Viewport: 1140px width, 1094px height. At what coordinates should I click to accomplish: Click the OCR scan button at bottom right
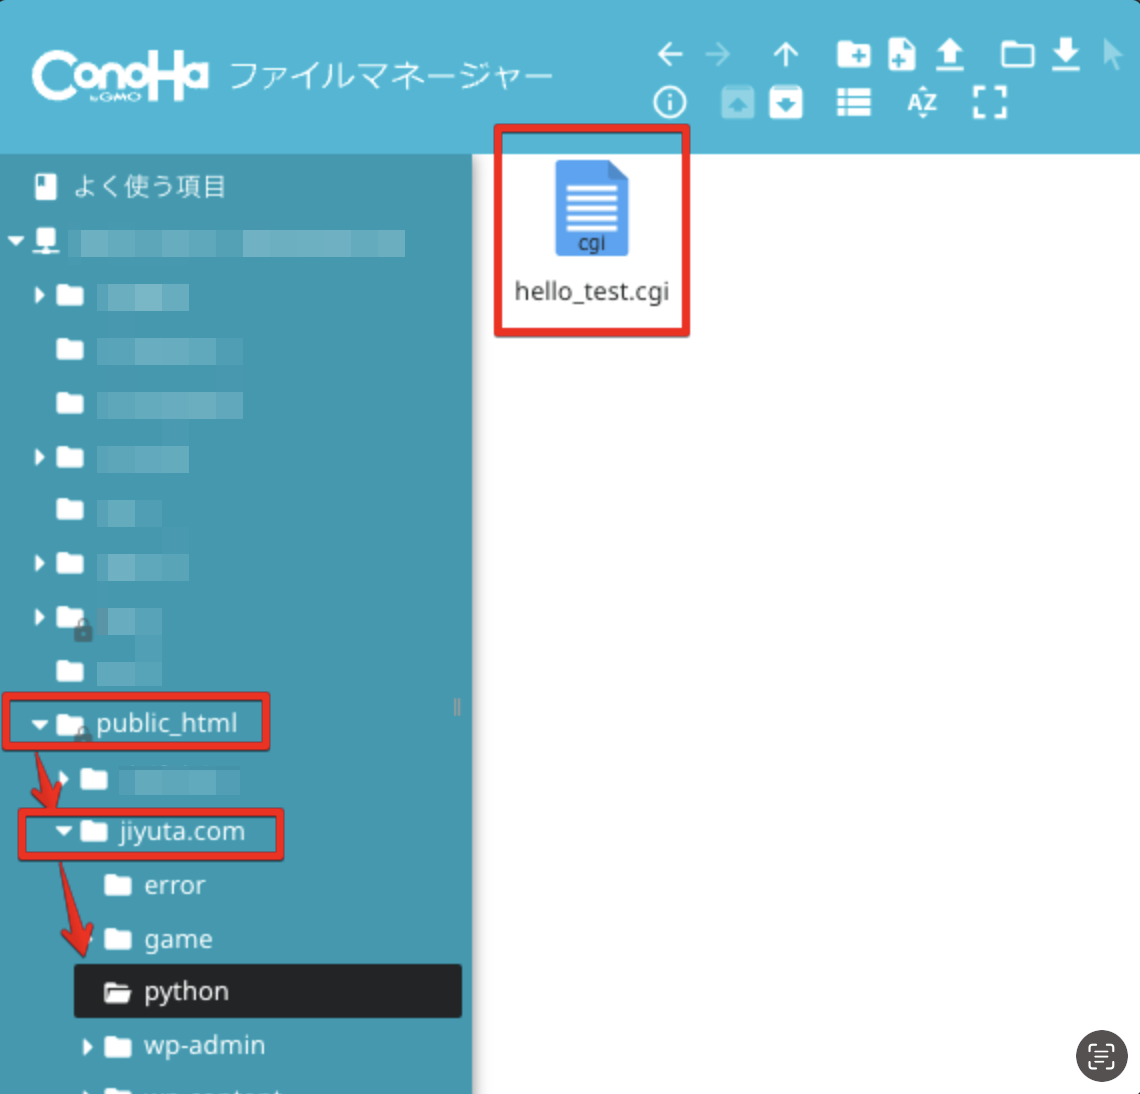click(1101, 1056)
